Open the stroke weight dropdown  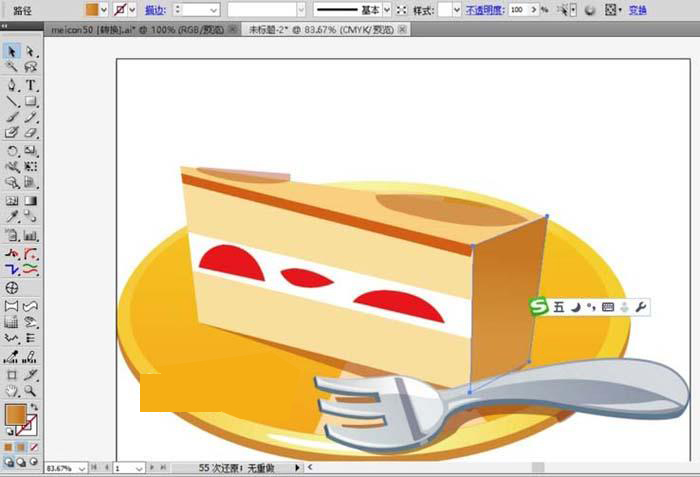point(214,10)
